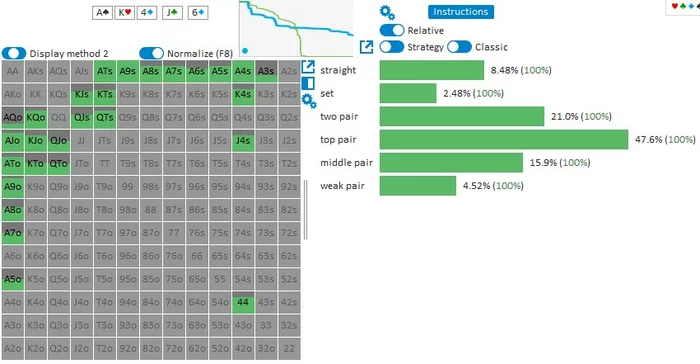Open gear settings beside hand matrix

[x=309, y=100]
